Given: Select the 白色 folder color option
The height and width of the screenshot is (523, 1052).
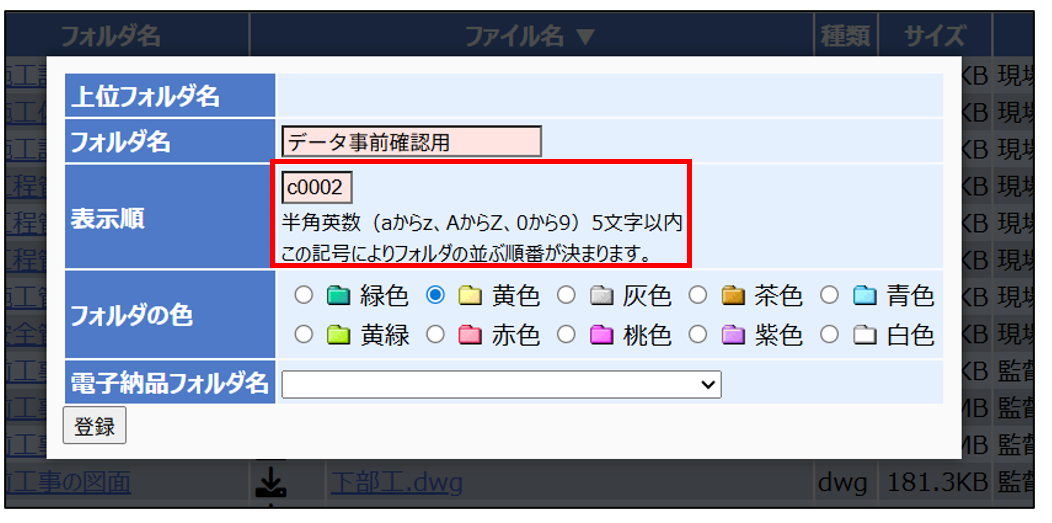Looking at the screenshot, I should click(829, 336).
